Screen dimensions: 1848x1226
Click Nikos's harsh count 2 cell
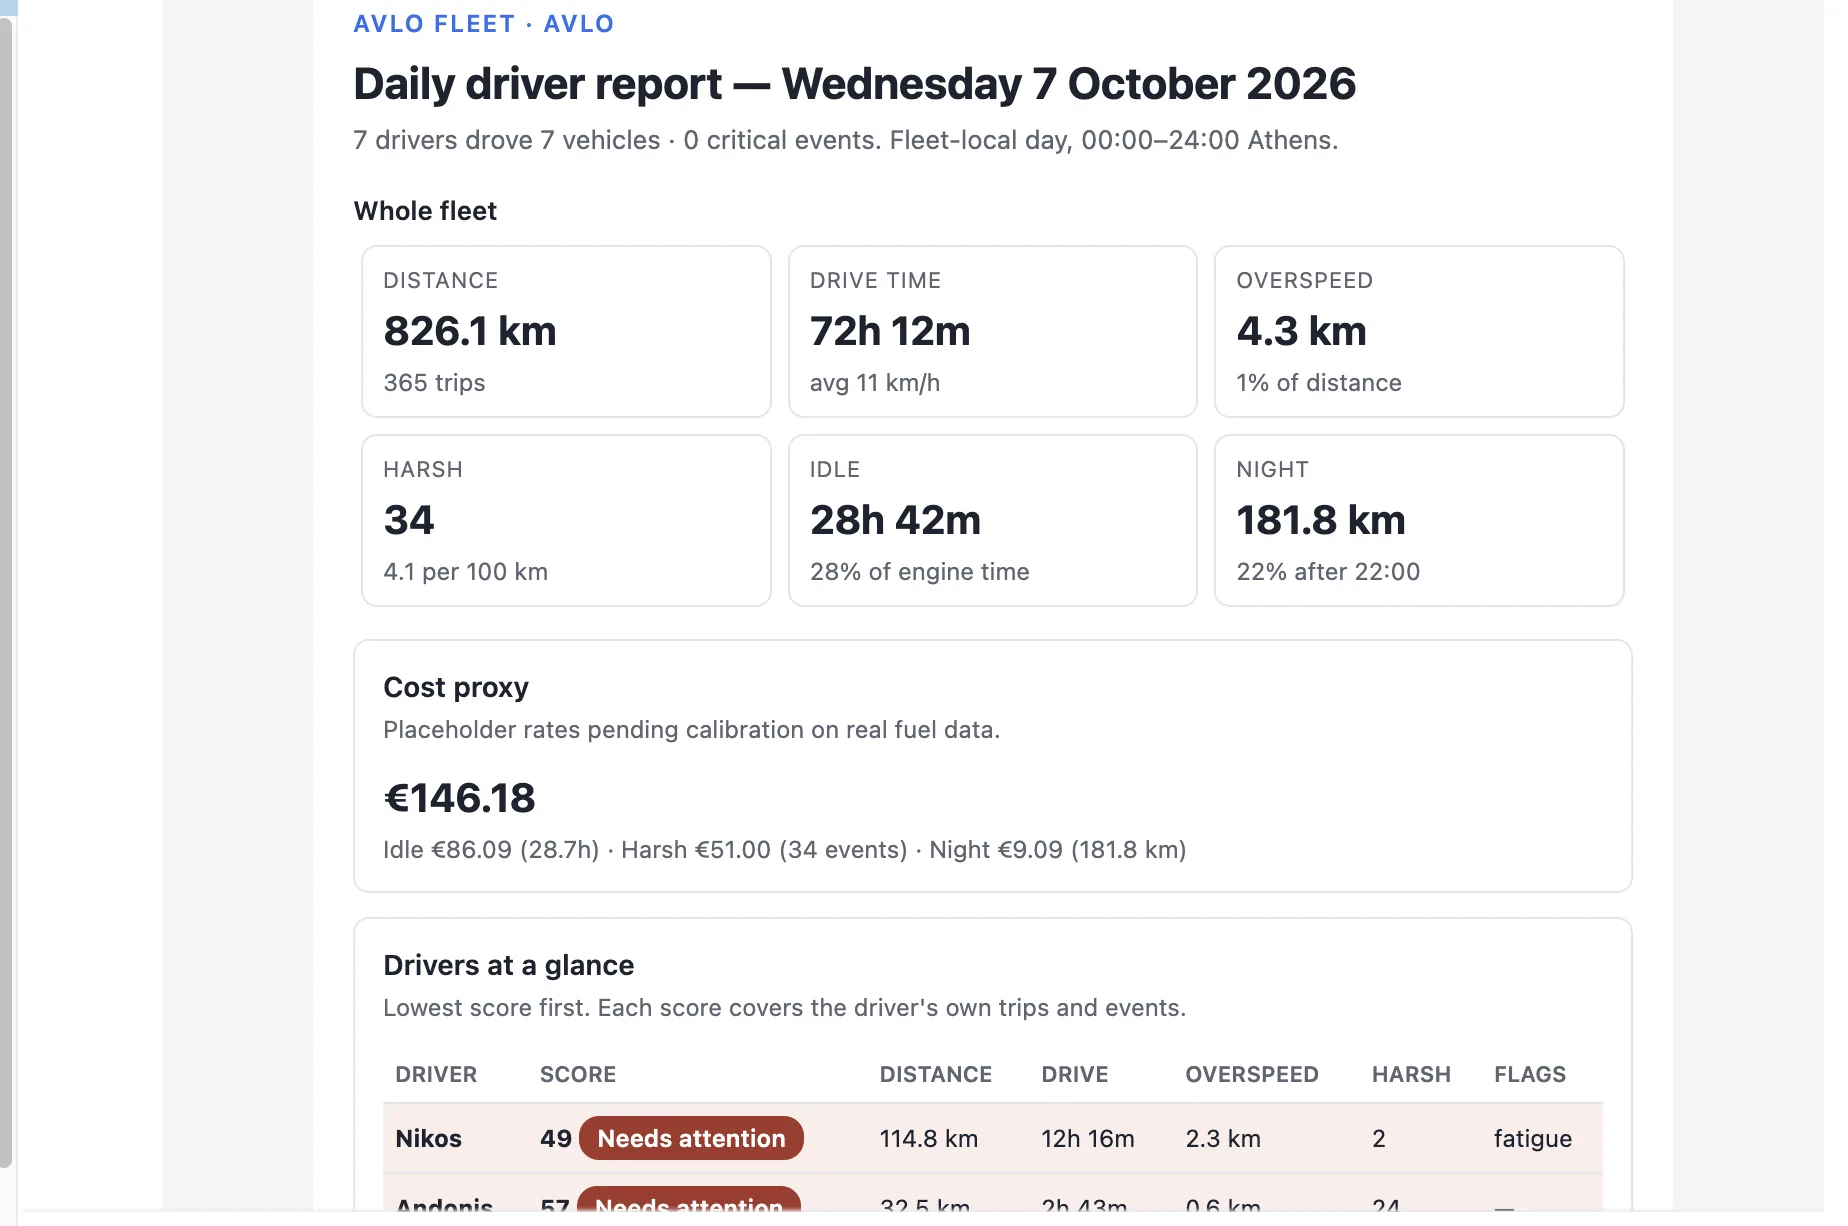(x=1379, y=1139)
